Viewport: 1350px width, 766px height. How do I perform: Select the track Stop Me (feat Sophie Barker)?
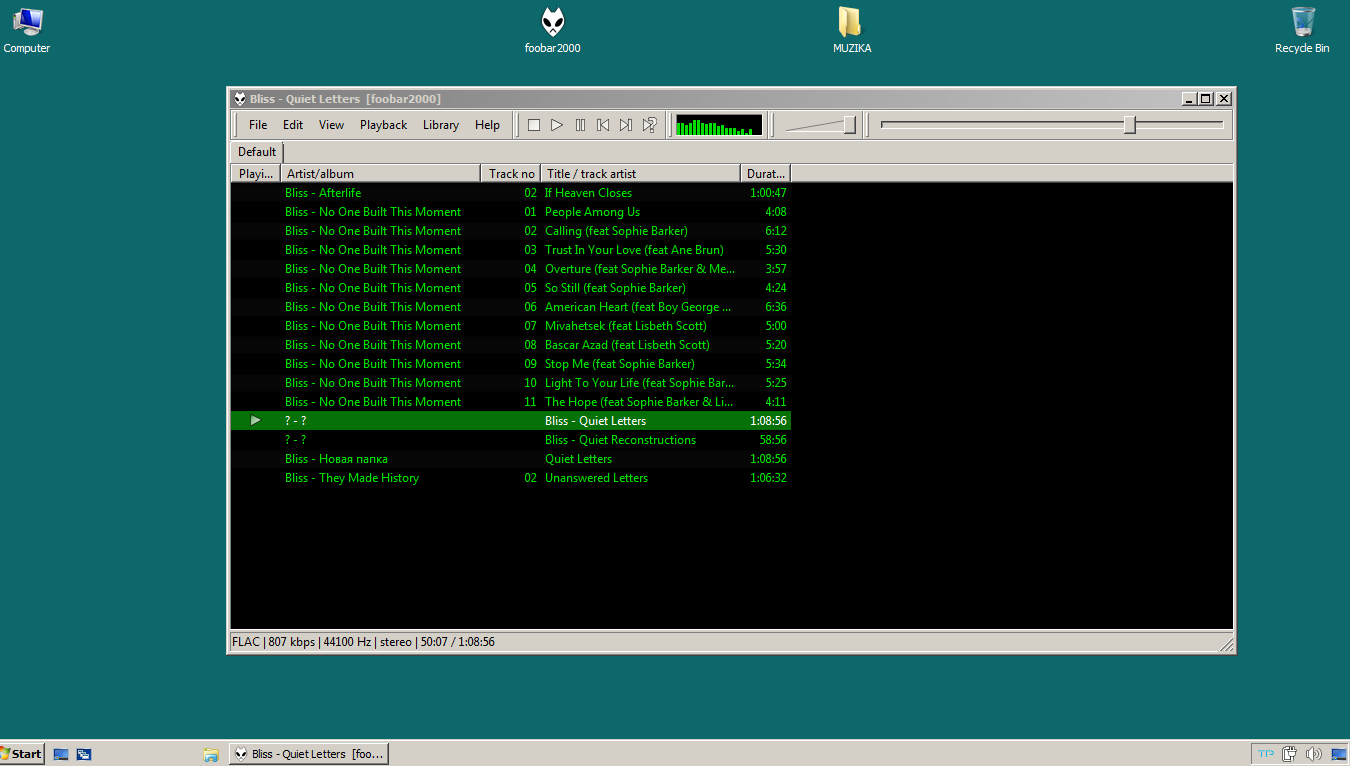pyautogui.click(x=511, y=364)
